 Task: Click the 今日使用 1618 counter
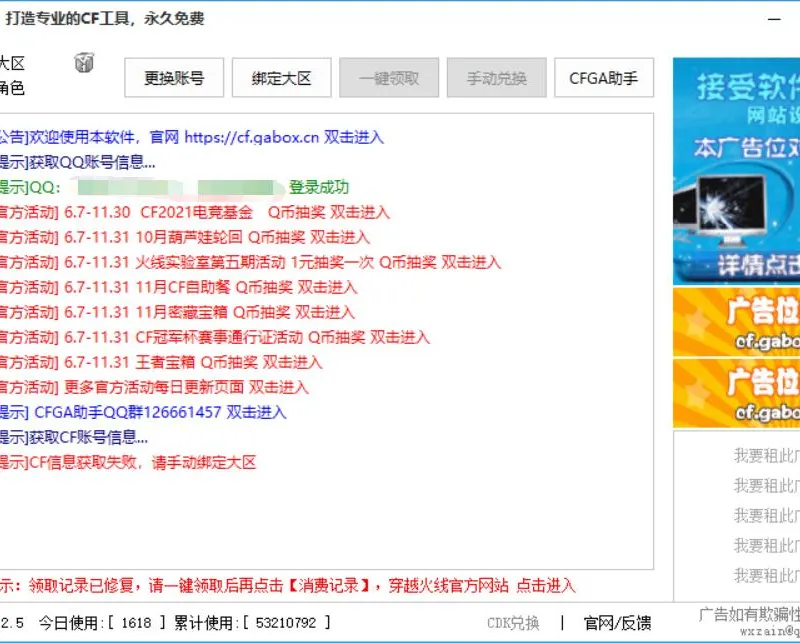pos(102,623)
